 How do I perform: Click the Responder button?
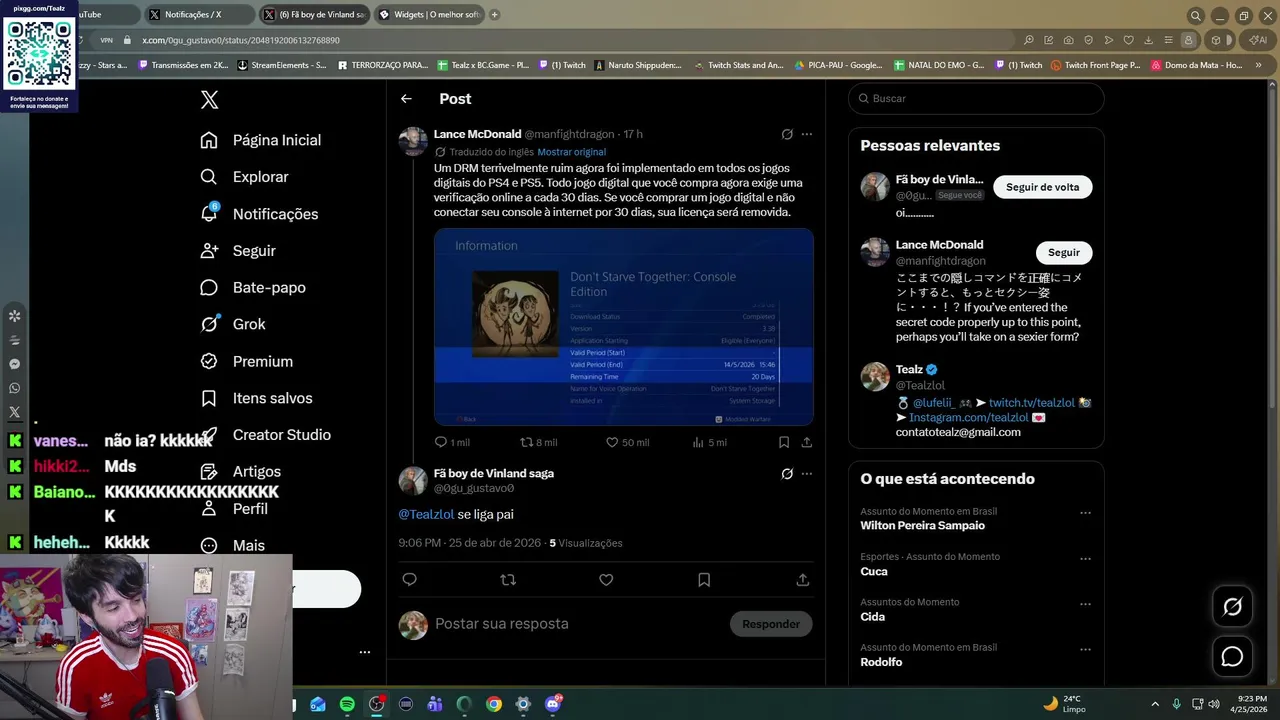[771, 624]
